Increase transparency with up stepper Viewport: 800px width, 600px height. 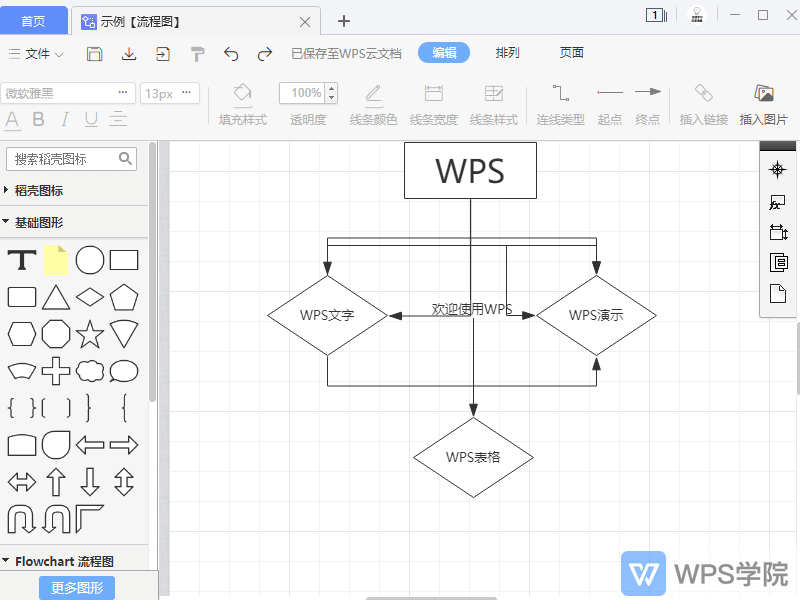[x=332, y=89]
